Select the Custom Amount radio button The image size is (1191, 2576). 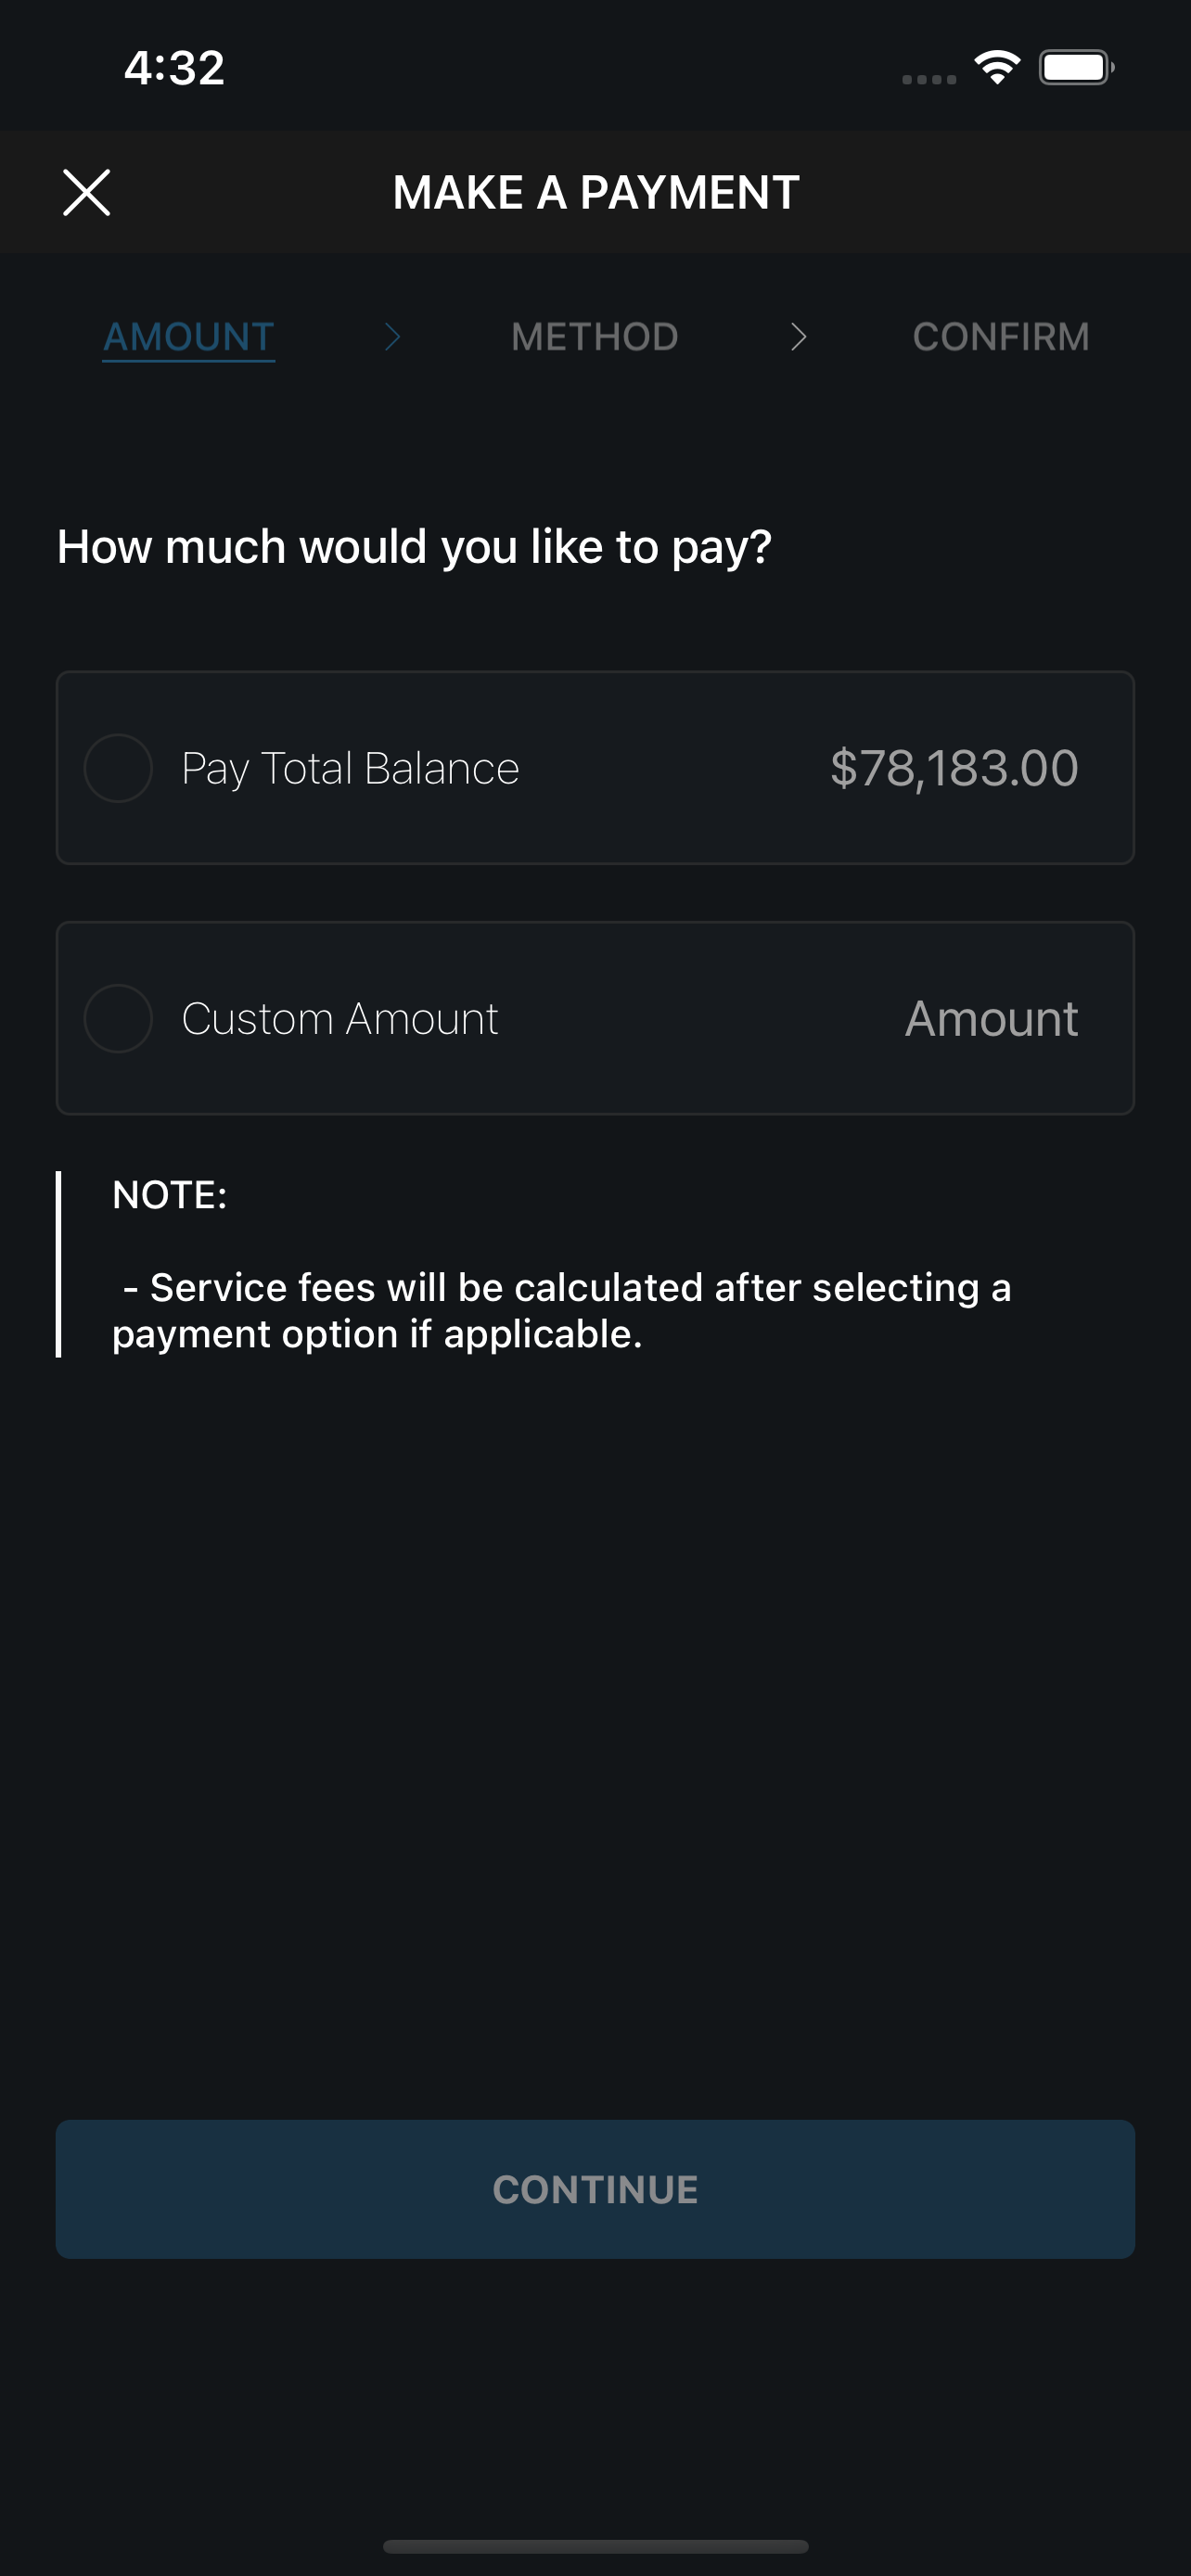[x=118, y=1018]
